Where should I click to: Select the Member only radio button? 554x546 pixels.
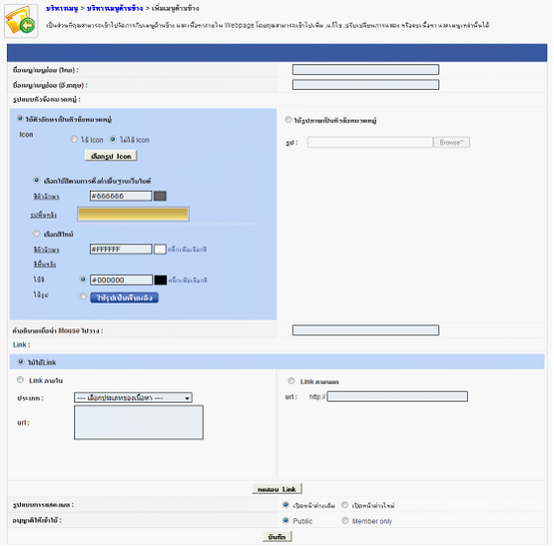tap(345, 521)
